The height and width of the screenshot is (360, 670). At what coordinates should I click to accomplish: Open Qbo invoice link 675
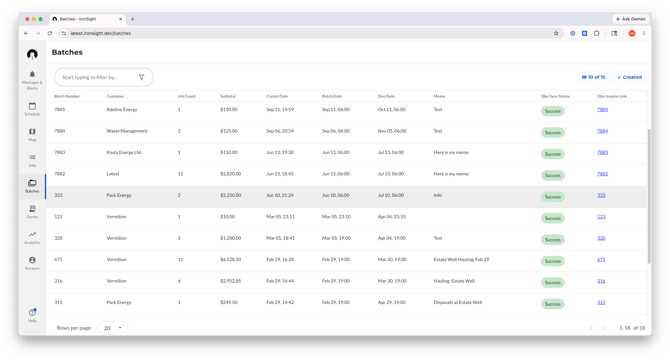click(601, 260)
